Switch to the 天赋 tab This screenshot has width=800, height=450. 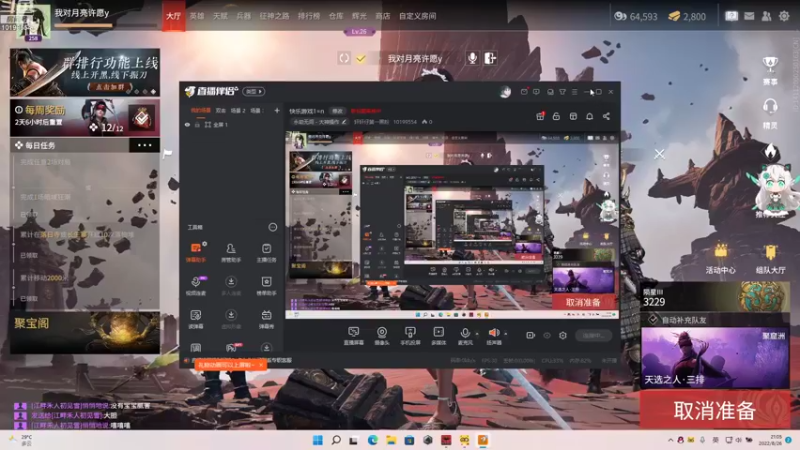coord(220,16)
